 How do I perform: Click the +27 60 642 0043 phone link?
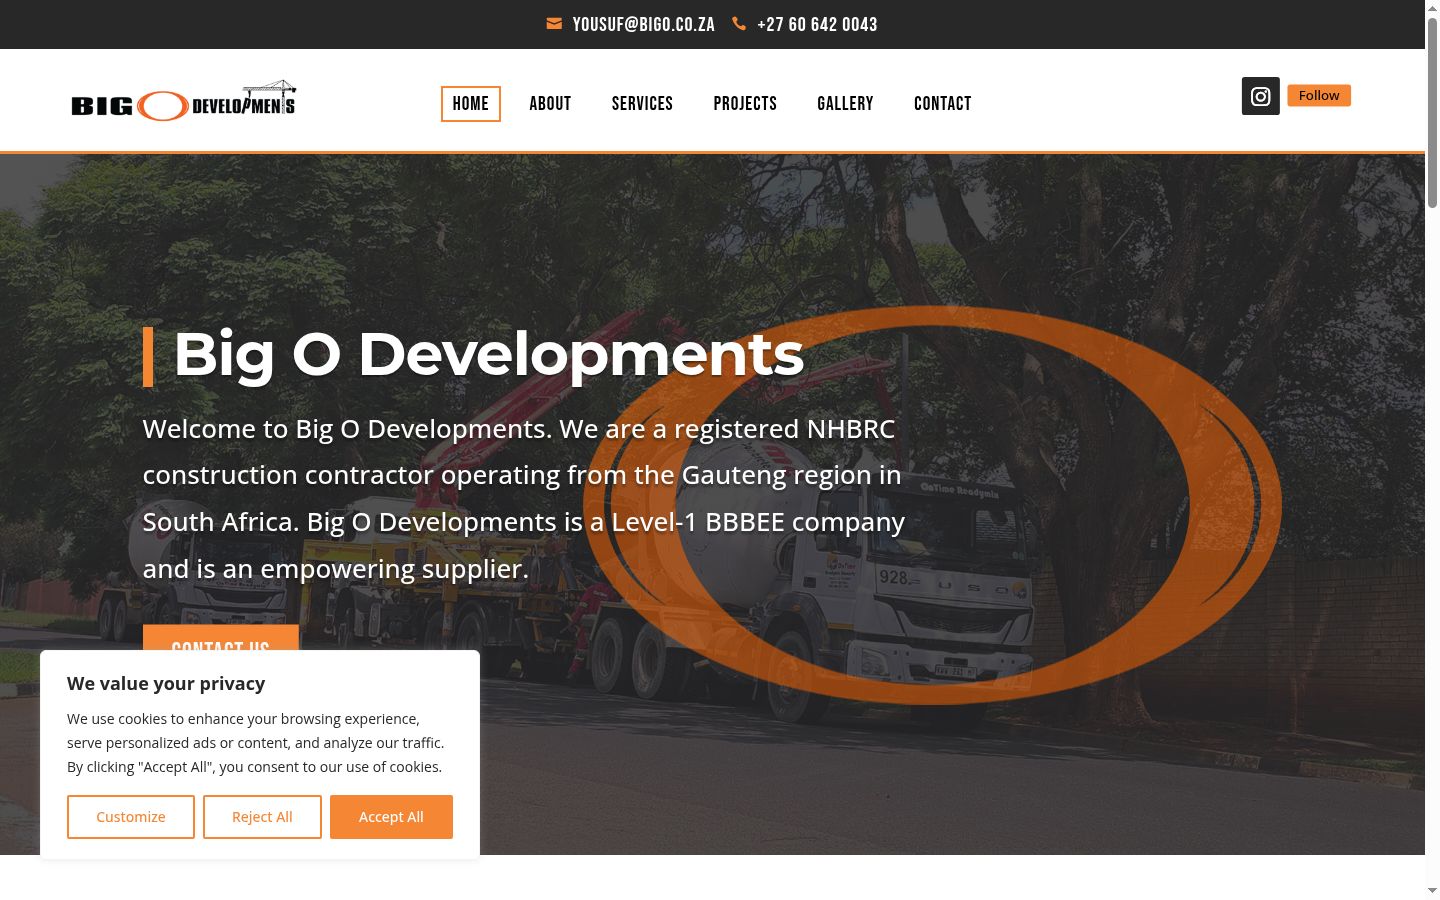coord(817,25)
